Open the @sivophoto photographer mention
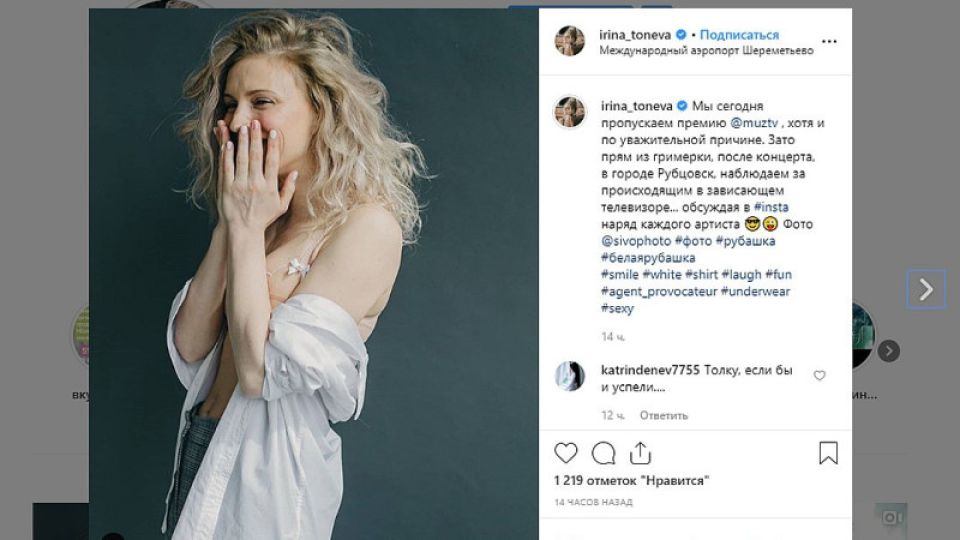This screenshot has height=540, width=960. pyautogui.click(x=636, y=241)
